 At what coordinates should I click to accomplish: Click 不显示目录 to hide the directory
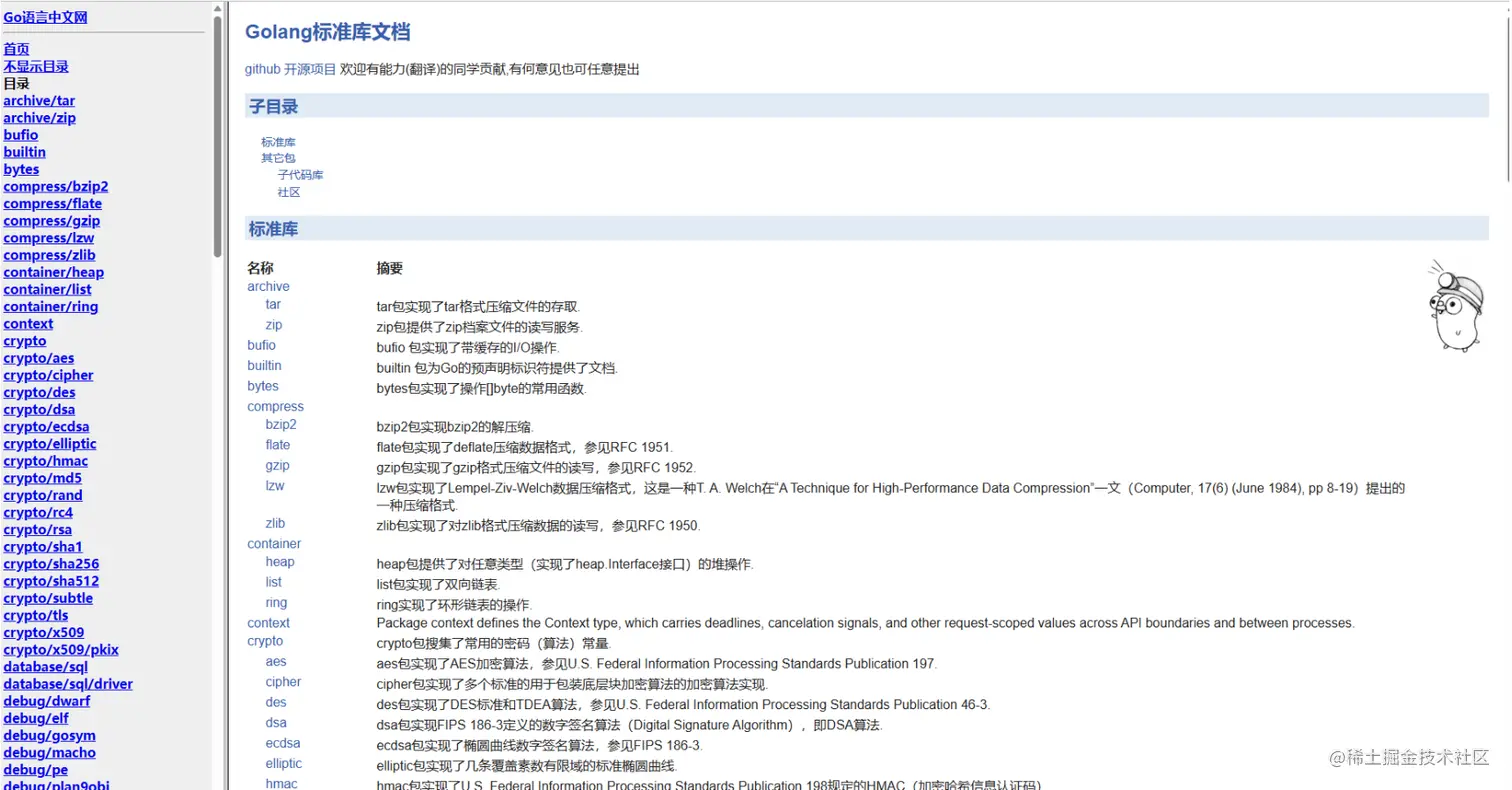36,66
